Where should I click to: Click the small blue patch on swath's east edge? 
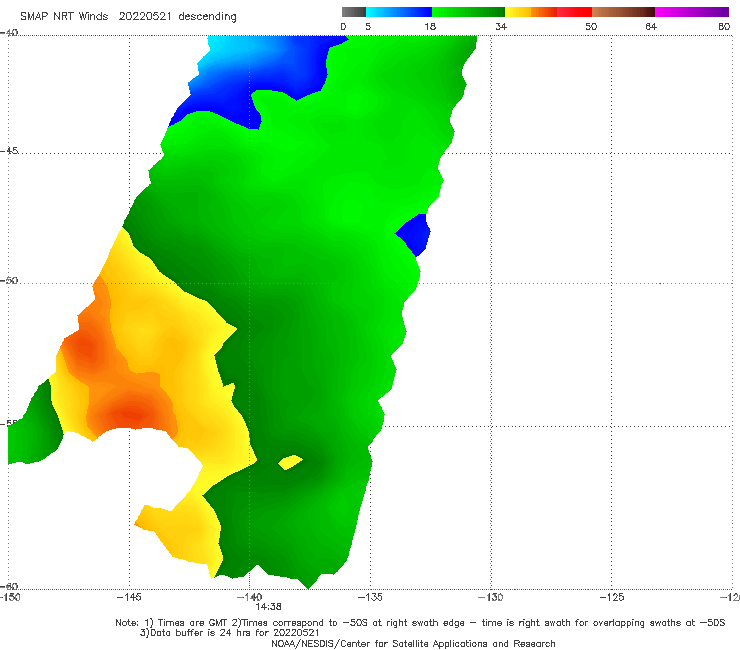coord(414,235)
